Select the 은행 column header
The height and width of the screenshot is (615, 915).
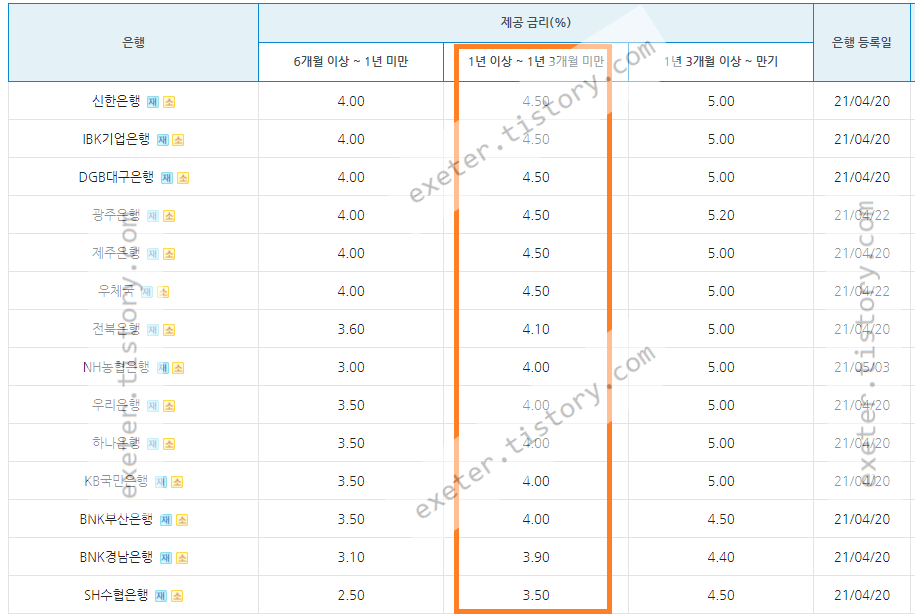(134, 42)
